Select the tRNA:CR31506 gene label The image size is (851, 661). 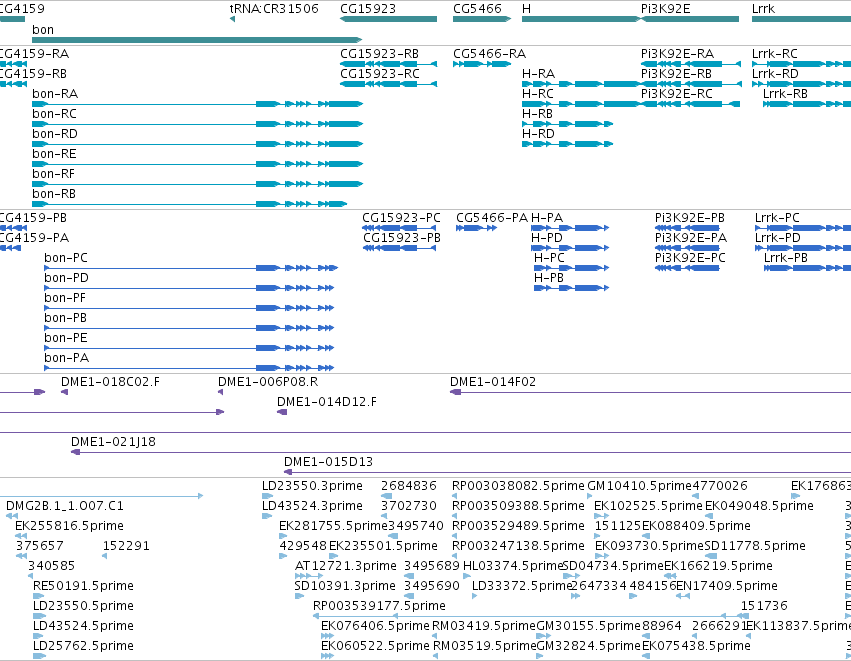[x=274, y=9]
